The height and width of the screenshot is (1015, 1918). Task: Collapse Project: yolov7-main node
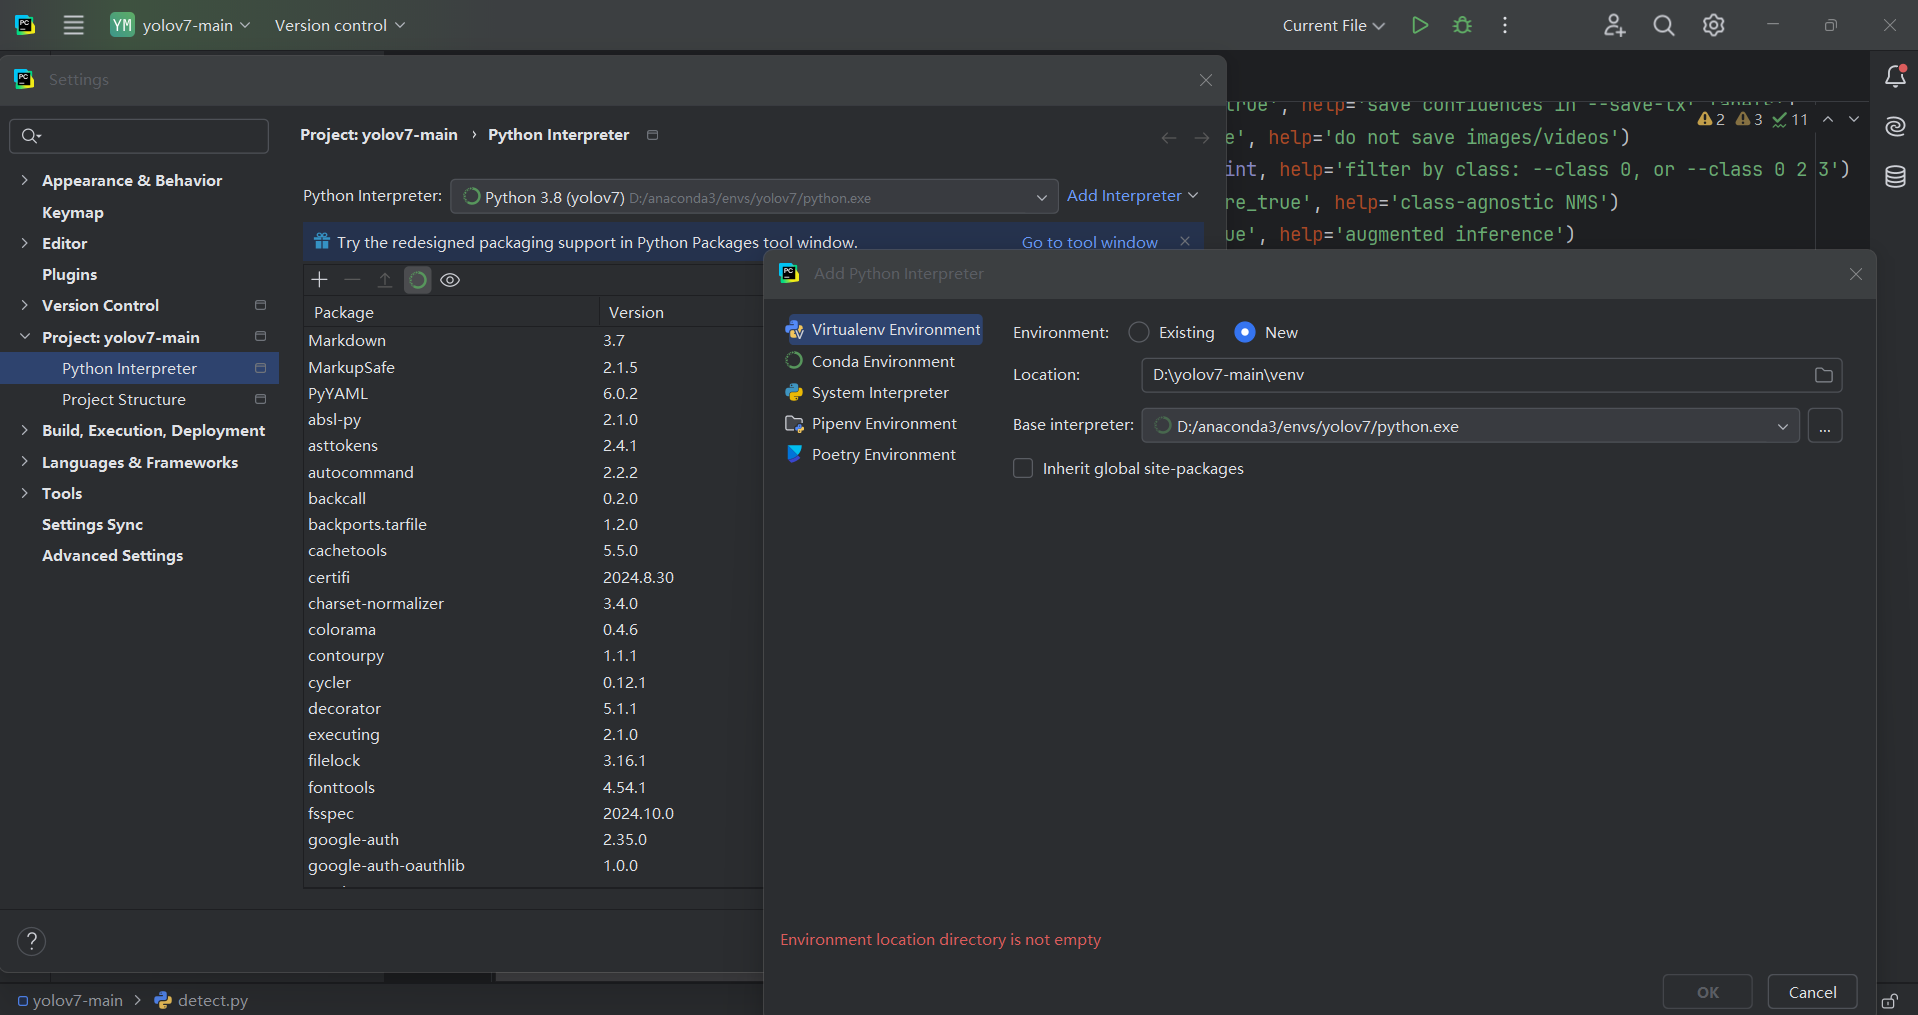tap(24, 337)
